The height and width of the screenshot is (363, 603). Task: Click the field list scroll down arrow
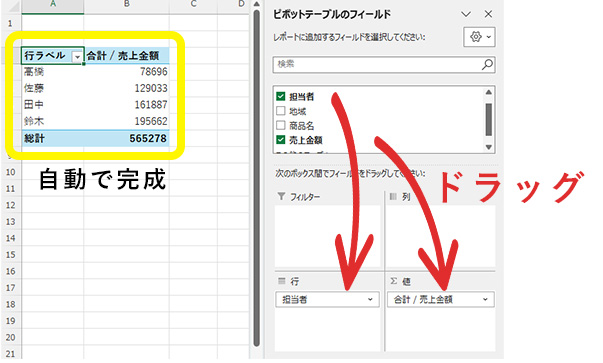click(x=488, y=147)
